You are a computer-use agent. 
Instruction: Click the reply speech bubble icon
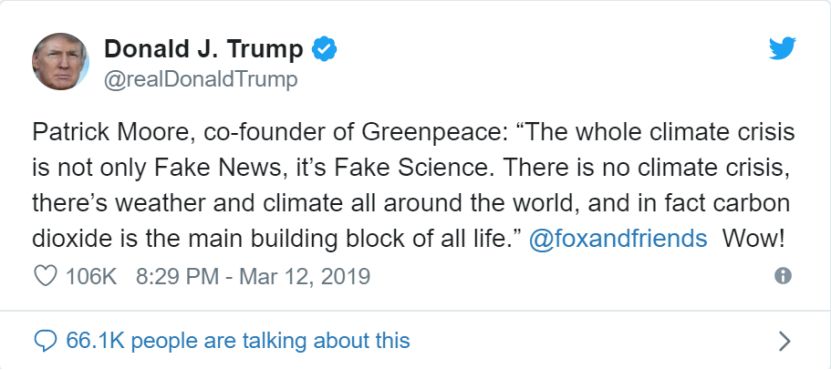tap(45, 341)
